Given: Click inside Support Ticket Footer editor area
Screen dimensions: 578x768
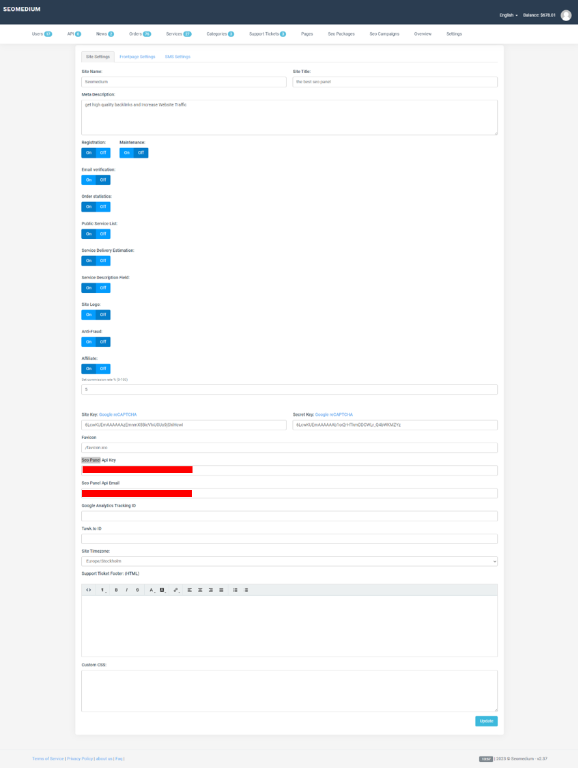Looking at the screenshot, I should pos(289,626).
